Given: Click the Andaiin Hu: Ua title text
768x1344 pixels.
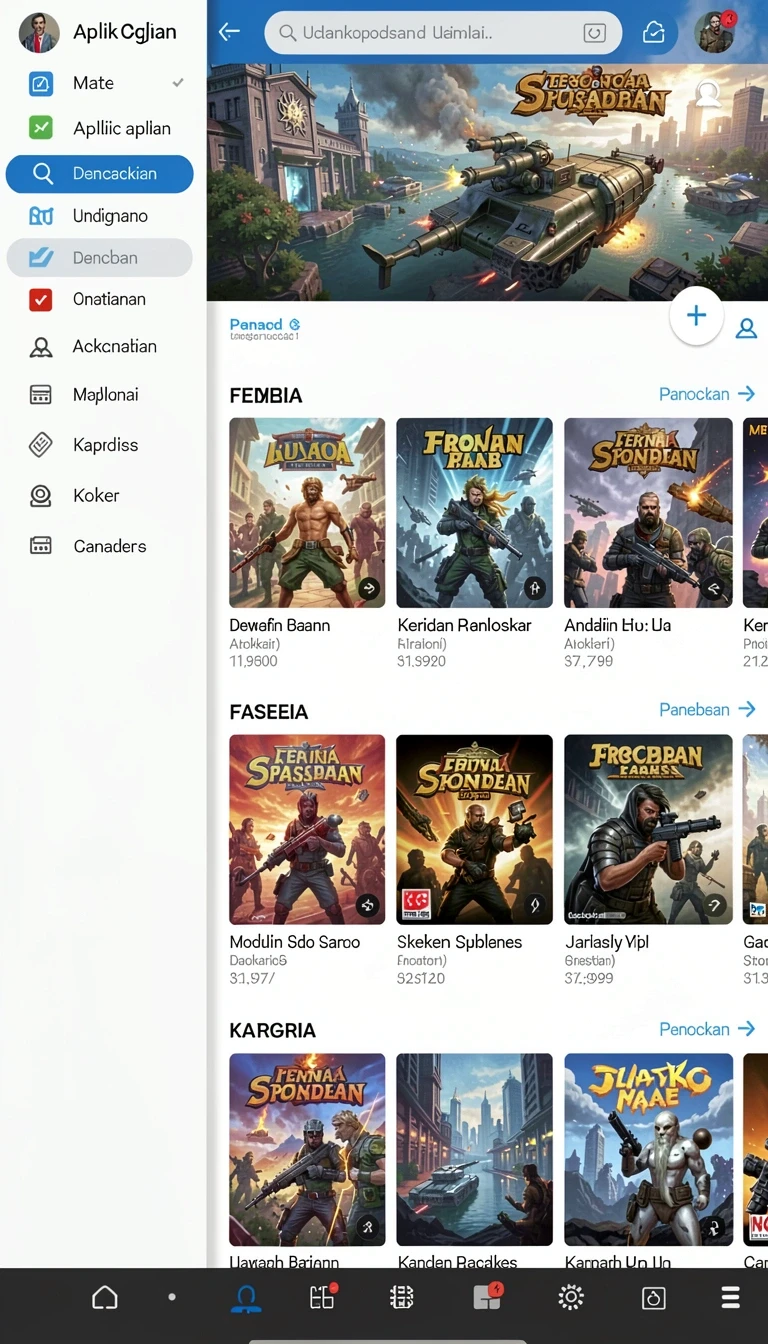Looking at the screenshot, I should 617,625.
